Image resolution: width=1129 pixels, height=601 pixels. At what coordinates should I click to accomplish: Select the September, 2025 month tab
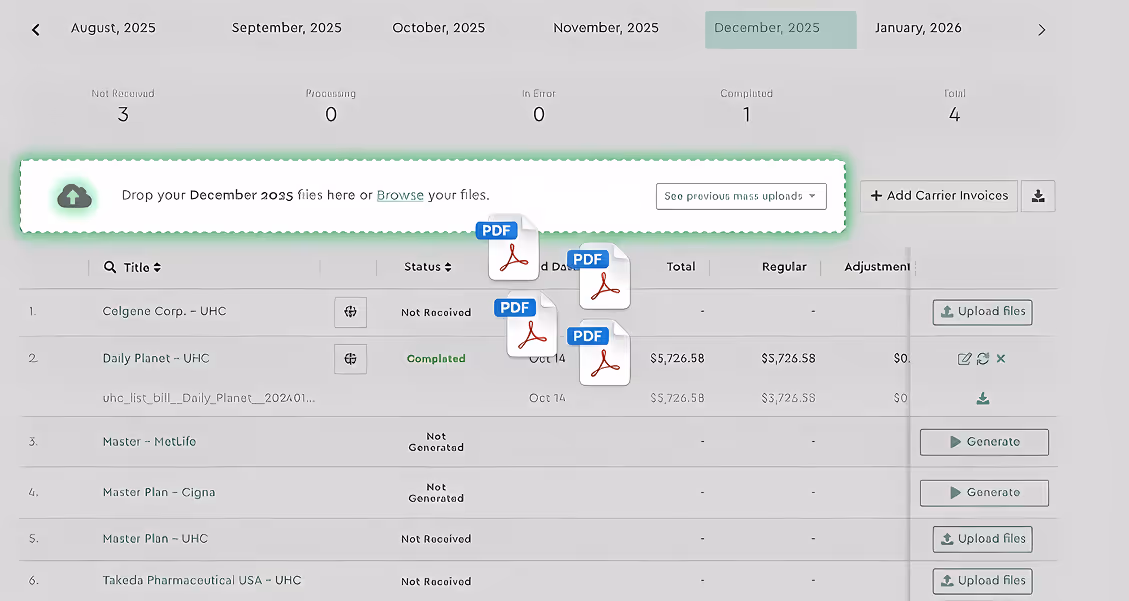tap(287, 28)
